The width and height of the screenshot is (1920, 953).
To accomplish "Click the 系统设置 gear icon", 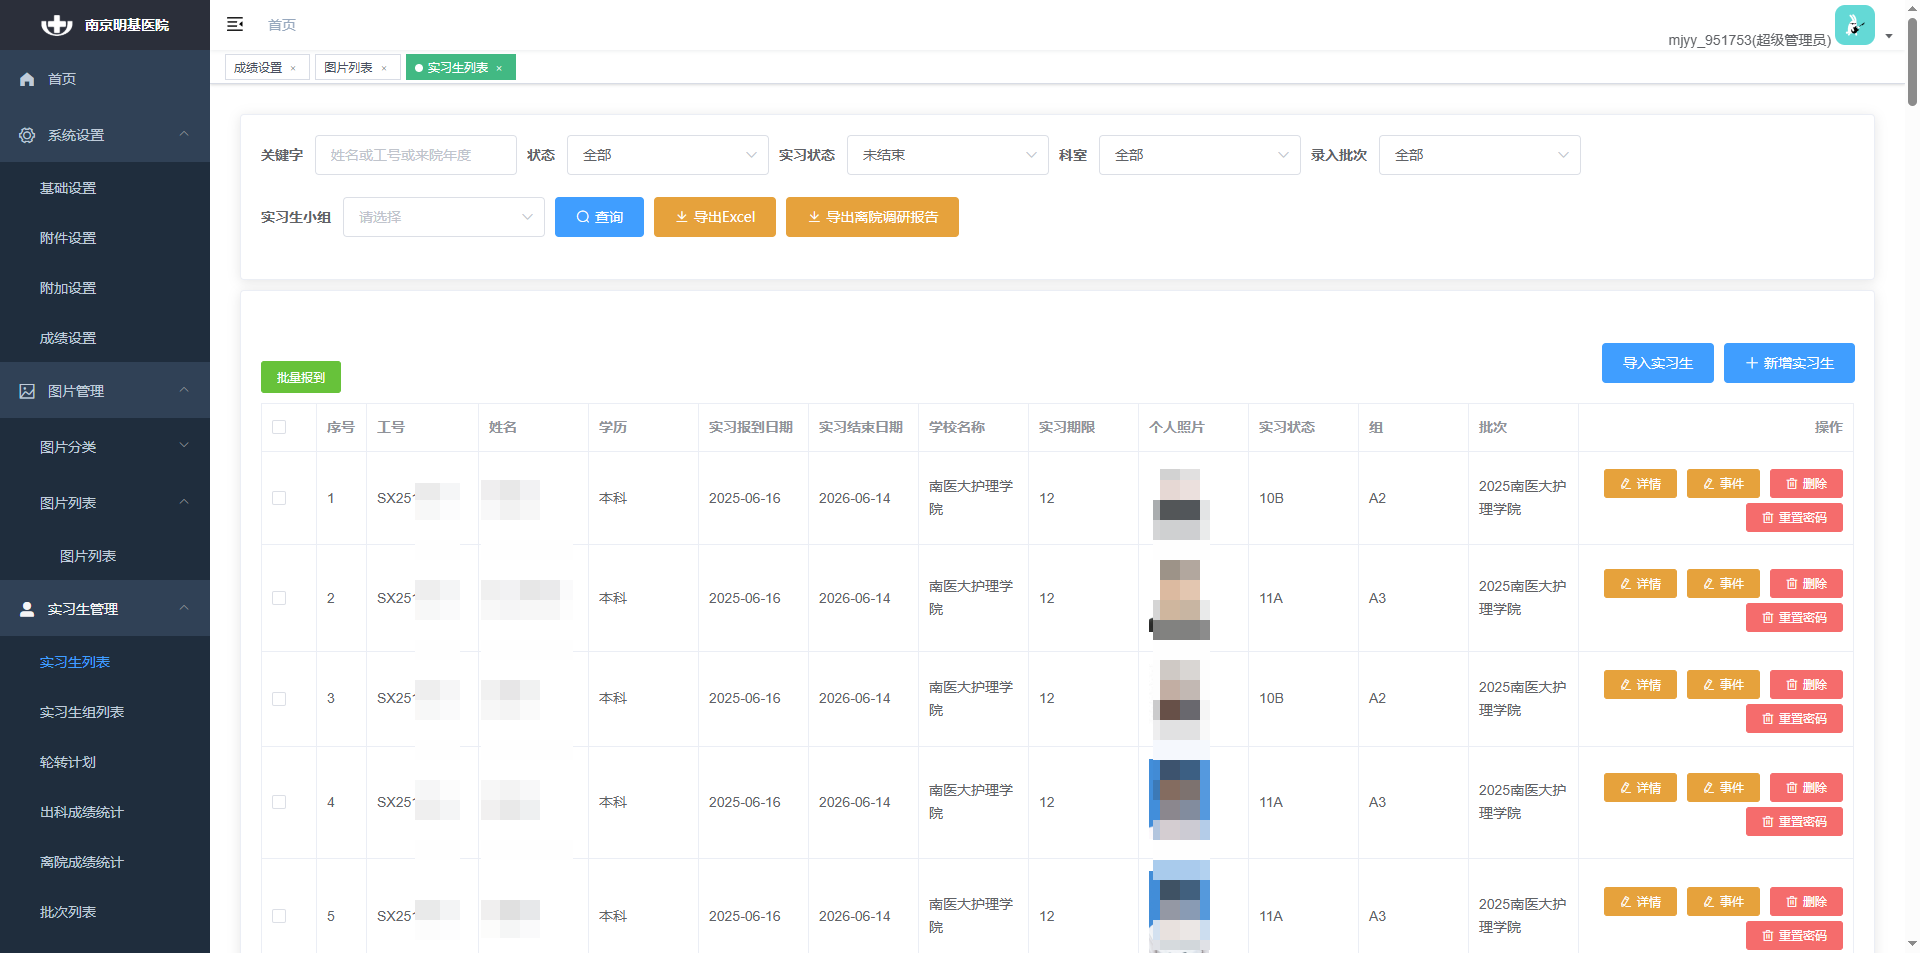I will (x=27, y=135).
